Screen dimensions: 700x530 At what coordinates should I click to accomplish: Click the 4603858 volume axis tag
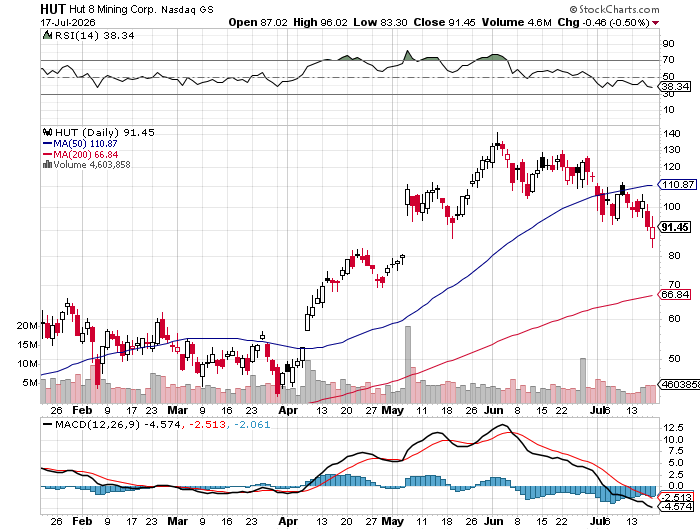pos(679,384)
